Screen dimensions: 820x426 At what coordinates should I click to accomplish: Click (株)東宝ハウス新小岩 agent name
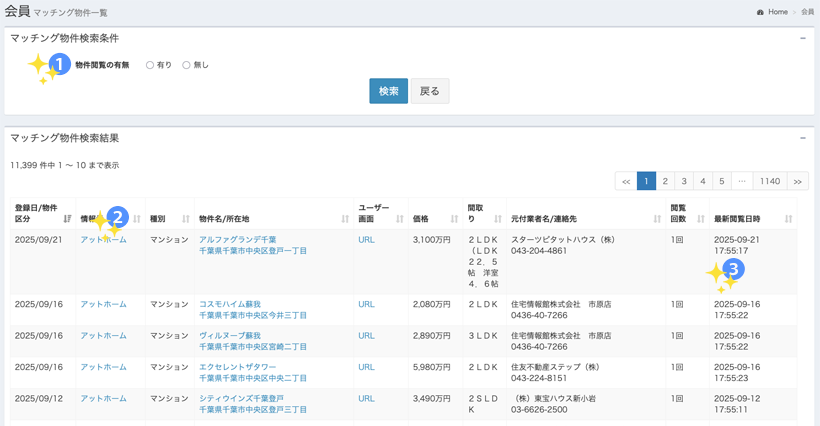click(x=555, y=398)
